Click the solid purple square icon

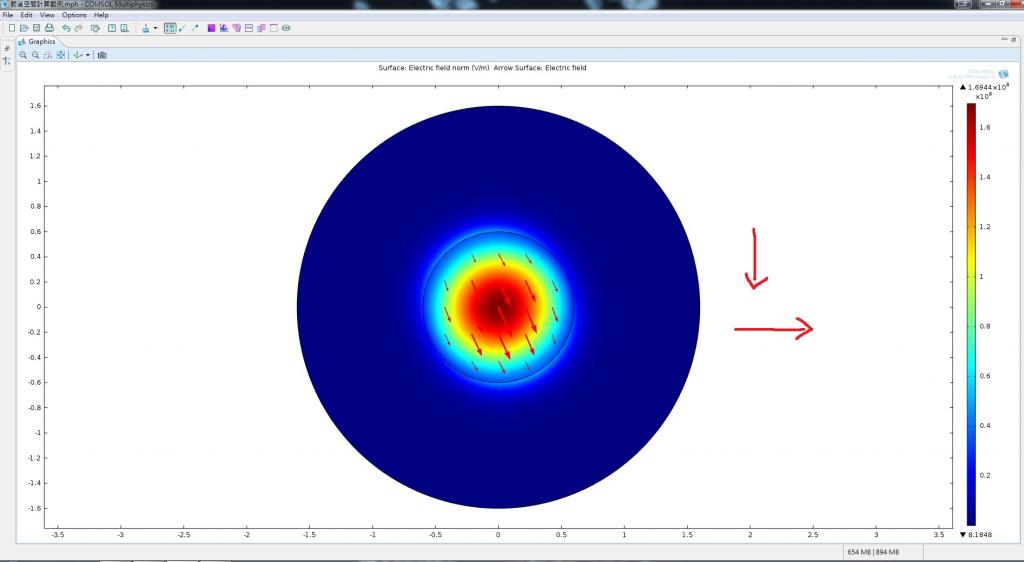tap(211, 28)
